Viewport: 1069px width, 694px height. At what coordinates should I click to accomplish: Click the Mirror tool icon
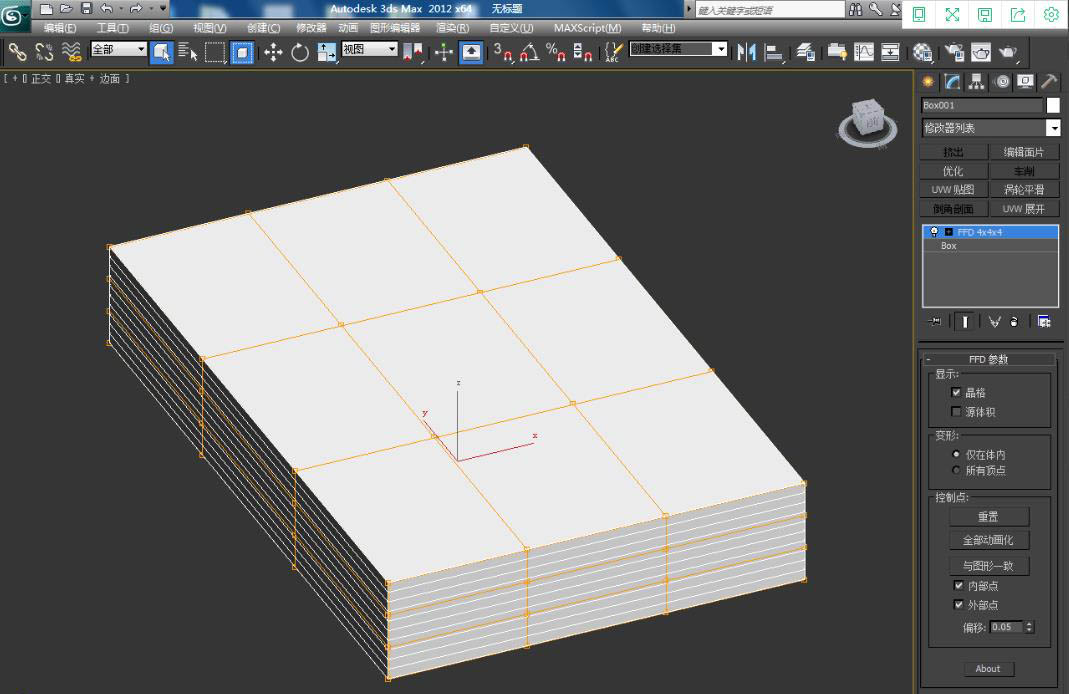tap(746, 52)
